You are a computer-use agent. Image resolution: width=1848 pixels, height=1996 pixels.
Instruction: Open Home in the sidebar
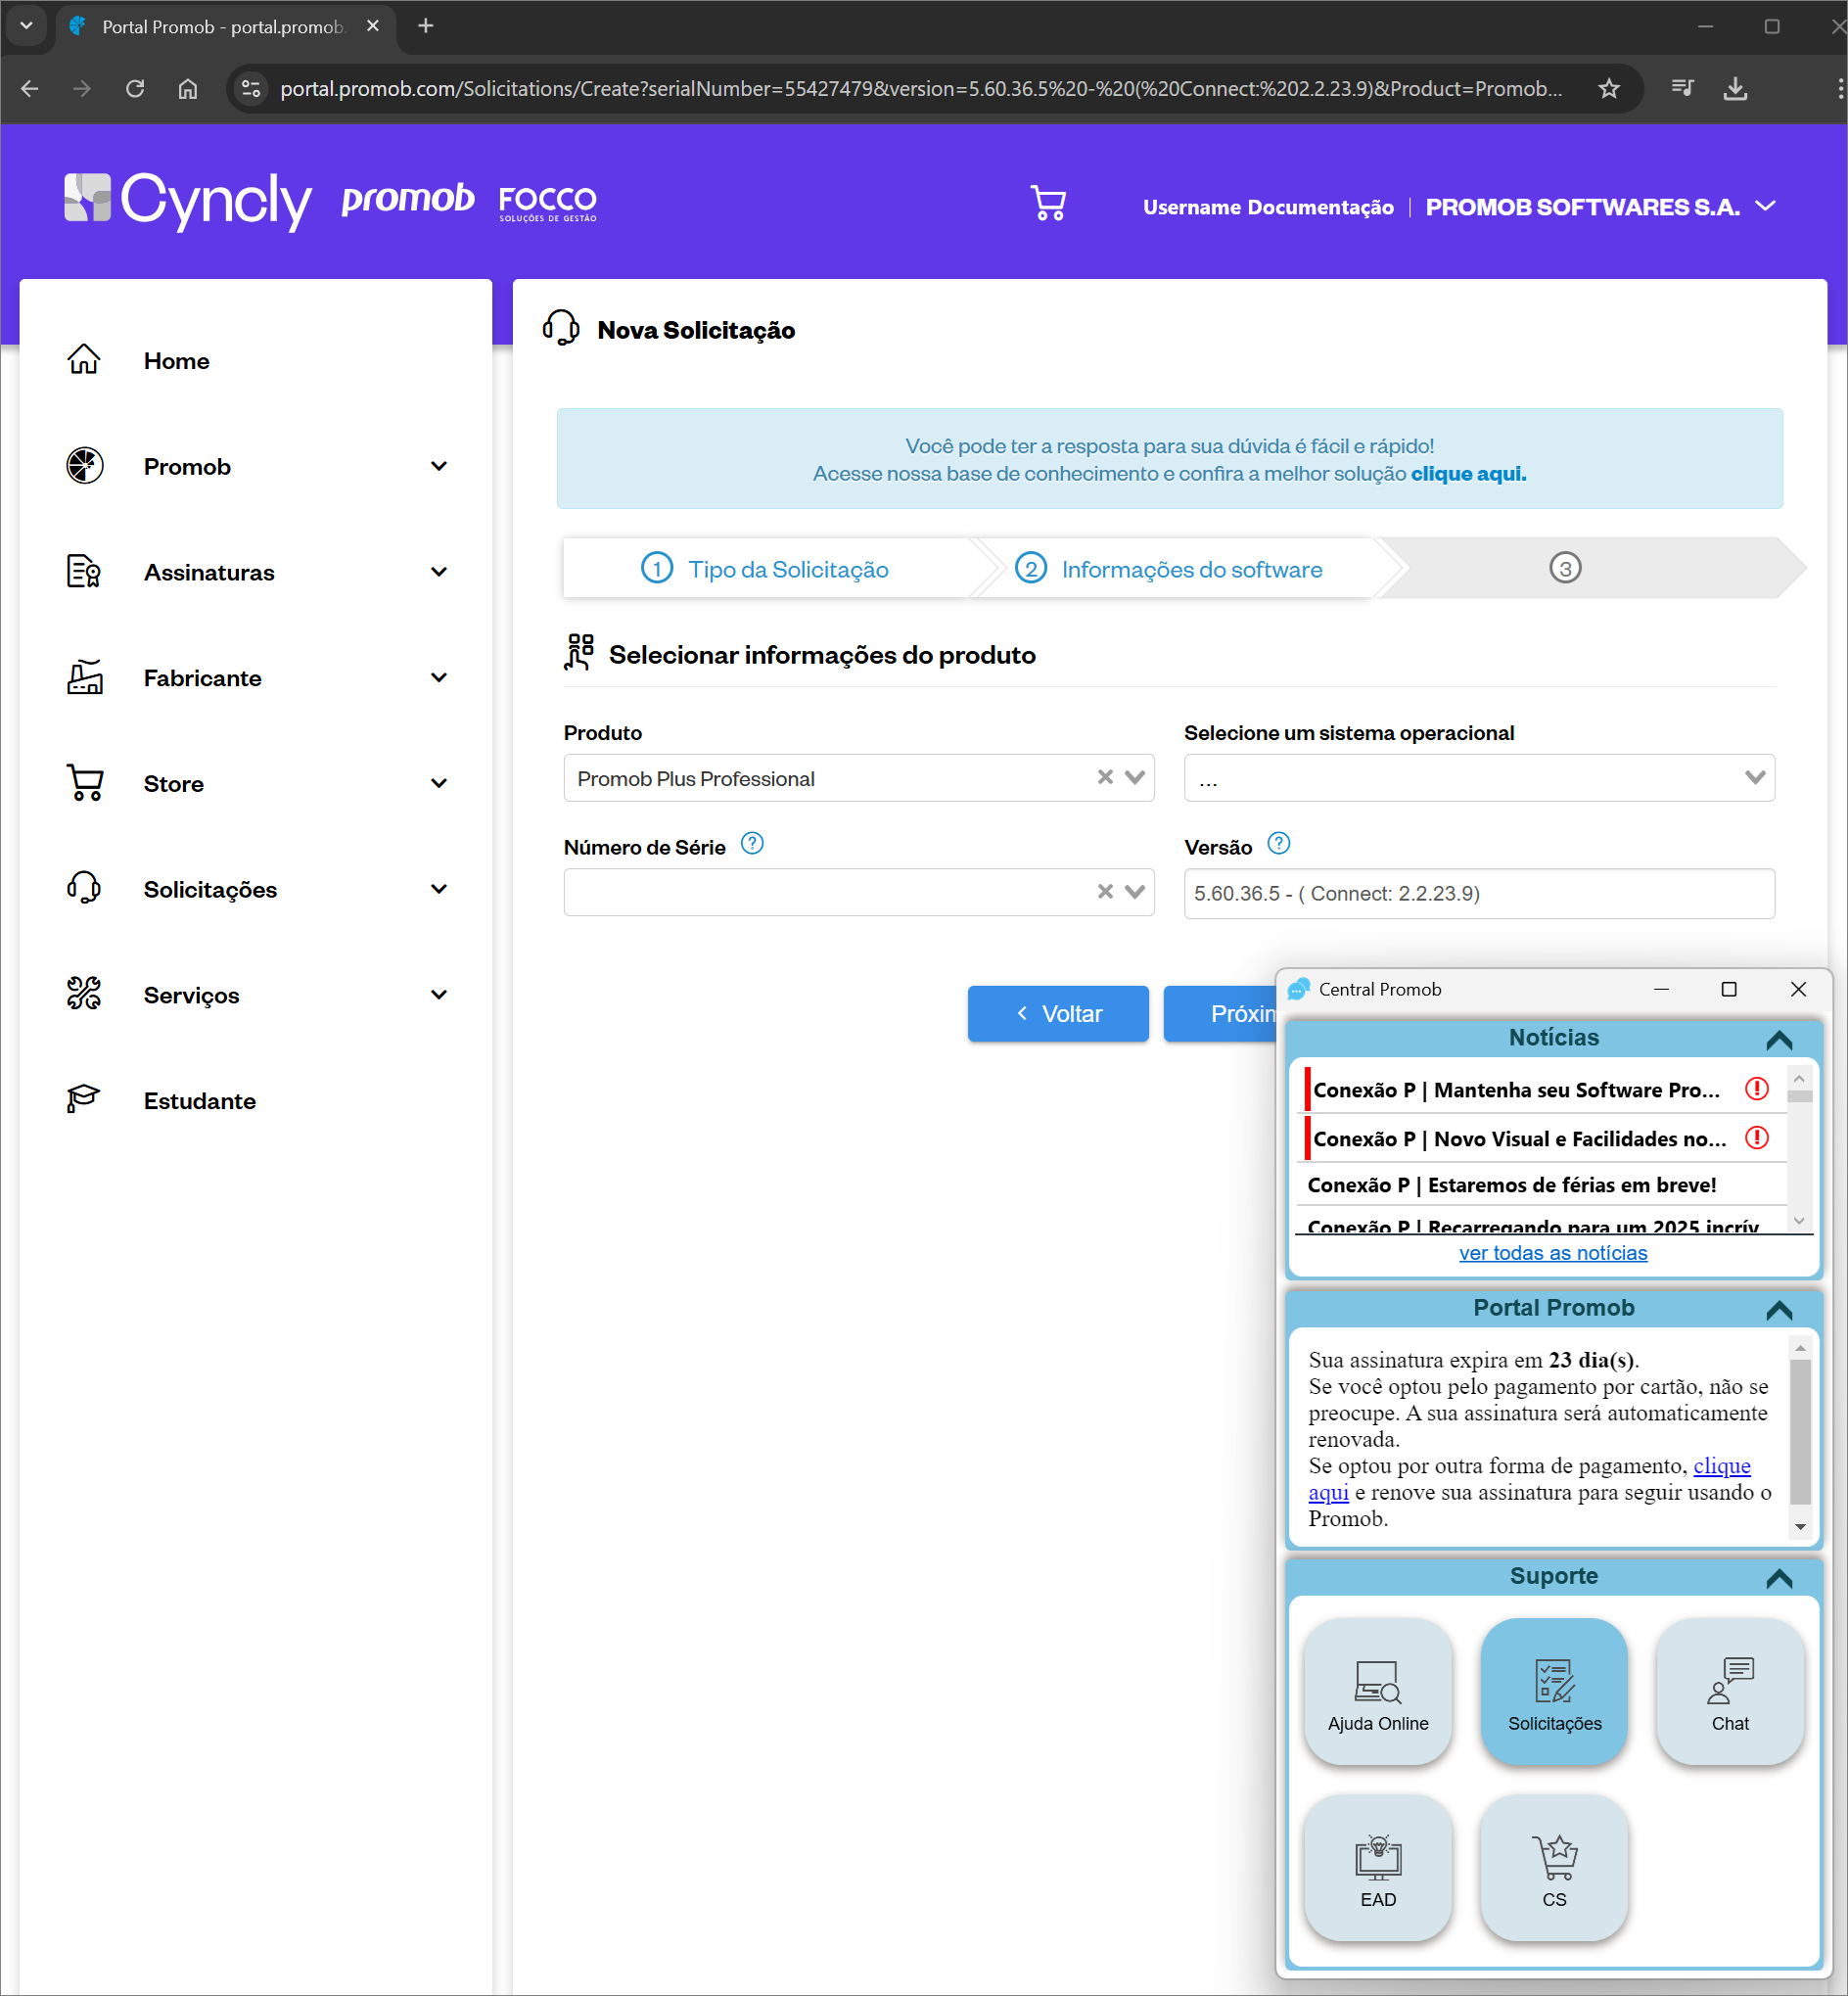tap(176, 361)
